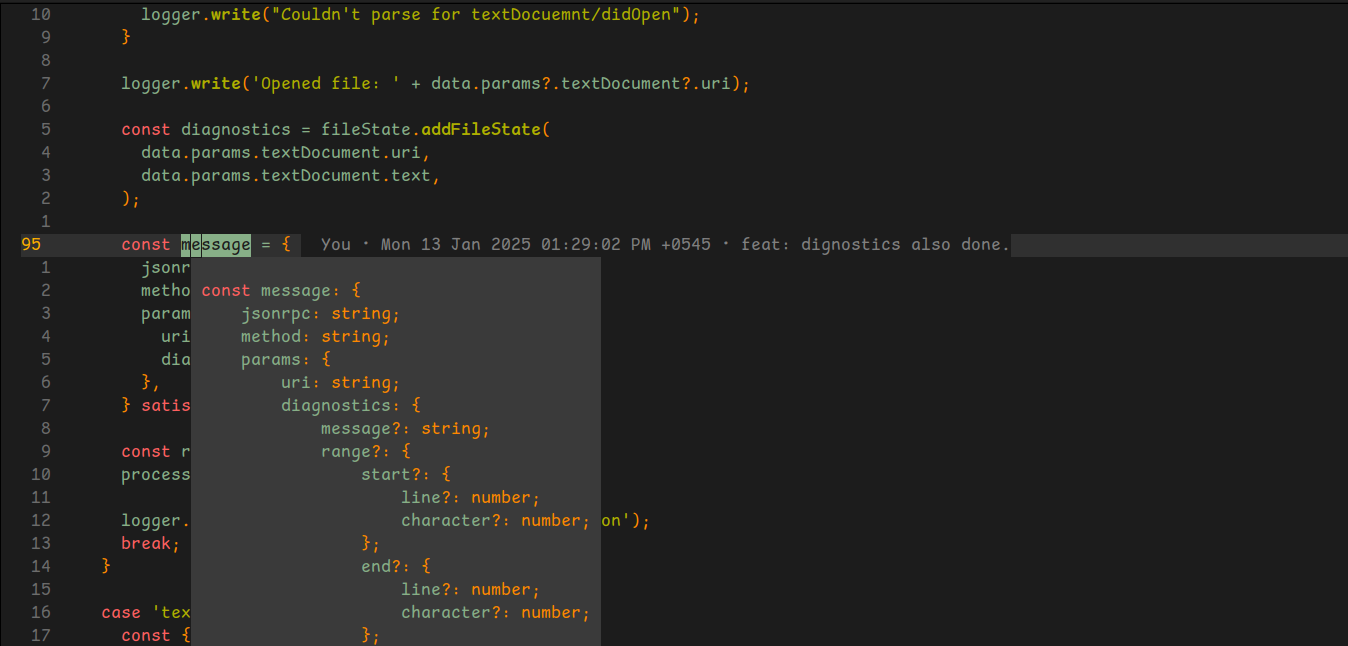This screenshot has height=646, width=1348.
Task: Select the break statement on line 13
Action: click(x=148, y=543)
